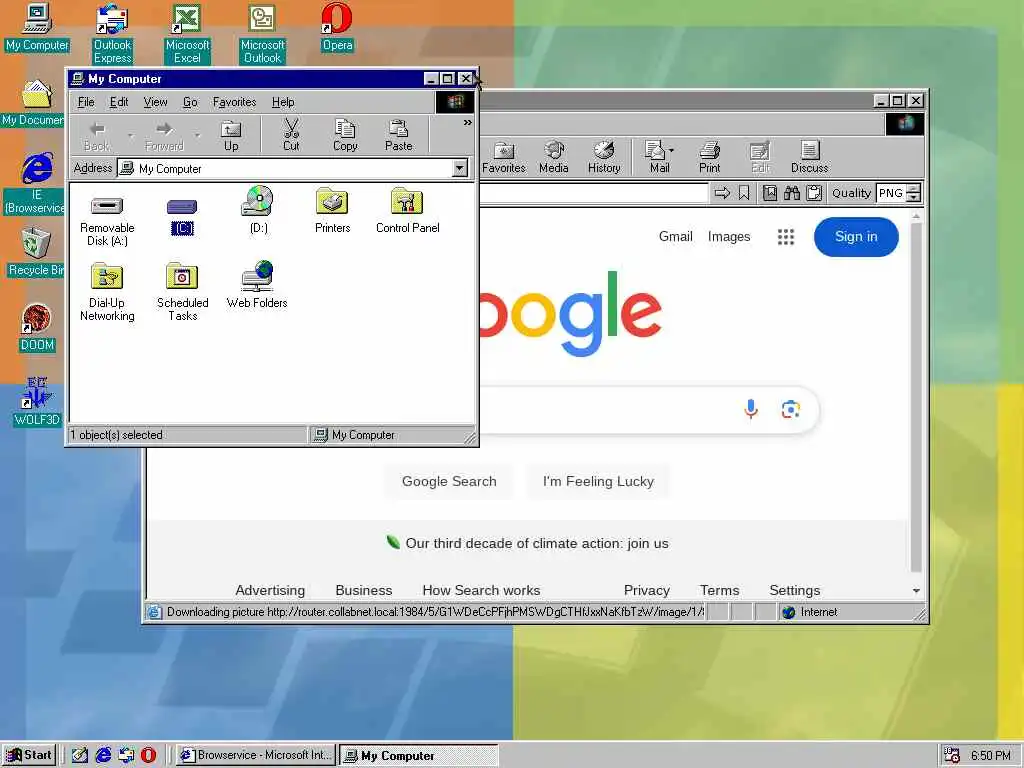Click the Quality stepper arrows
The image size is (1024, 768).
[914, 193]
